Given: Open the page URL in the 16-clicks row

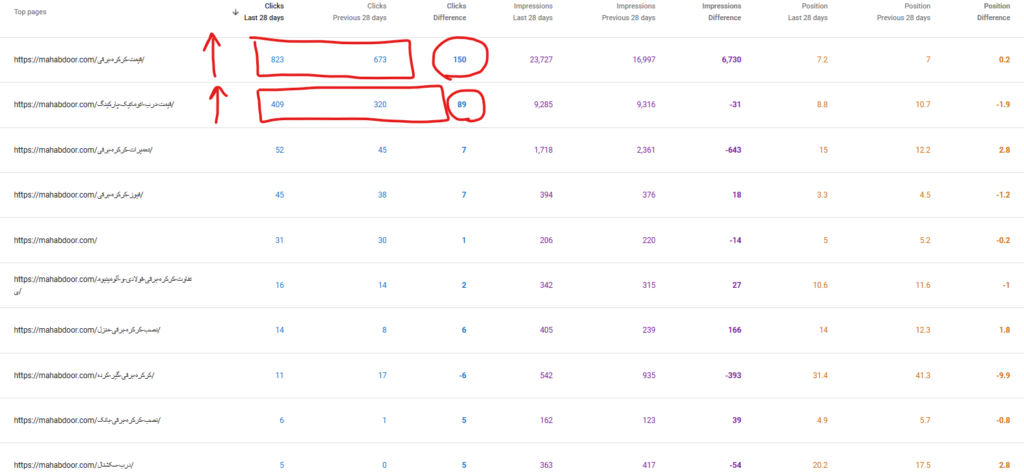Looking at the screenshot, I should coord(103,285).
